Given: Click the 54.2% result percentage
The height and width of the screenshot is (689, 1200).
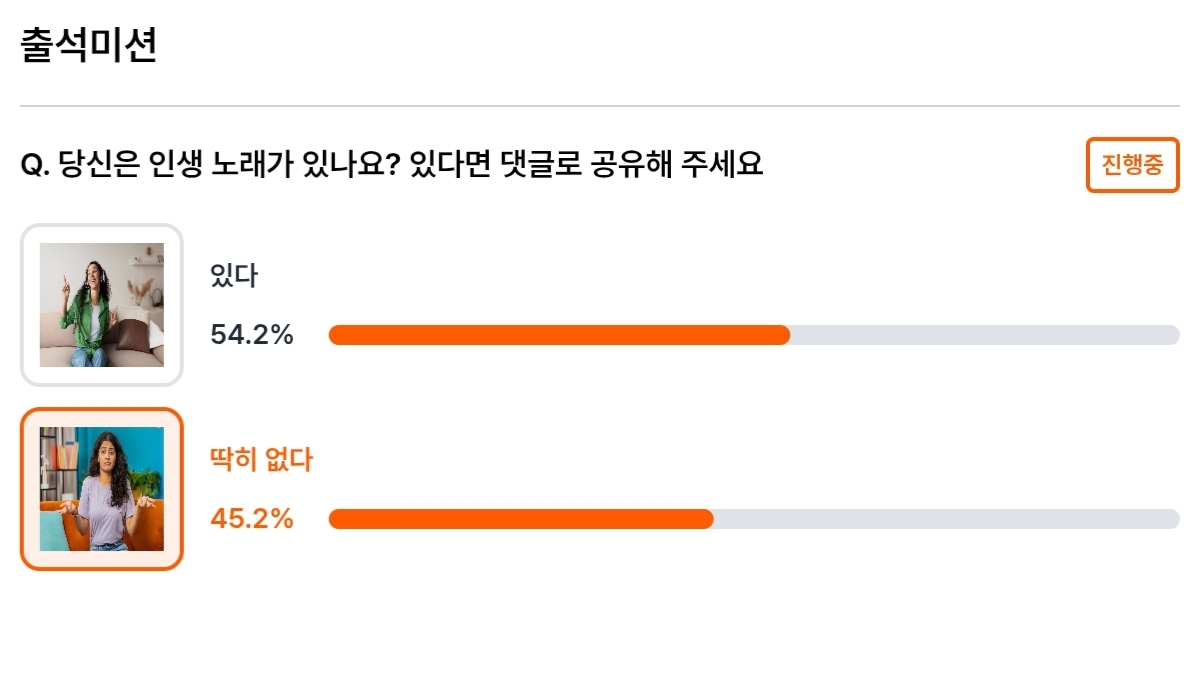Looking at the screenshot, I should point(252,335).
